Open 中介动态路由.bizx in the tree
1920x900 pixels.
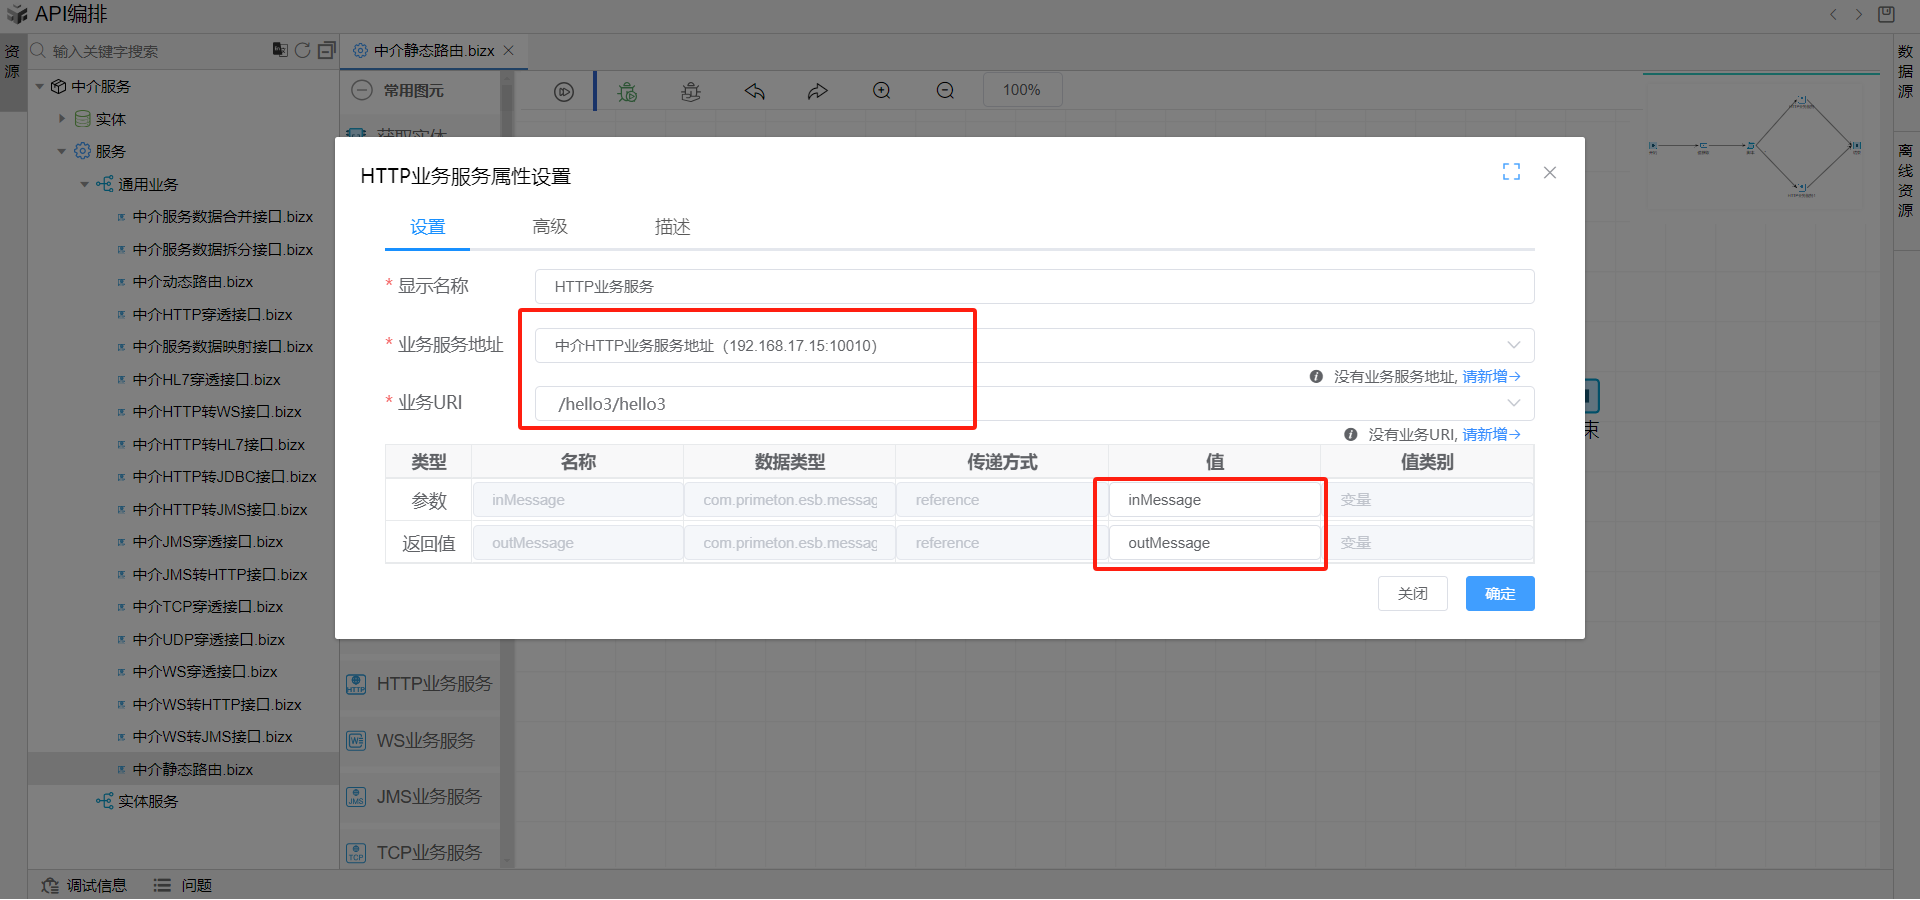click(x=192, y=282)
